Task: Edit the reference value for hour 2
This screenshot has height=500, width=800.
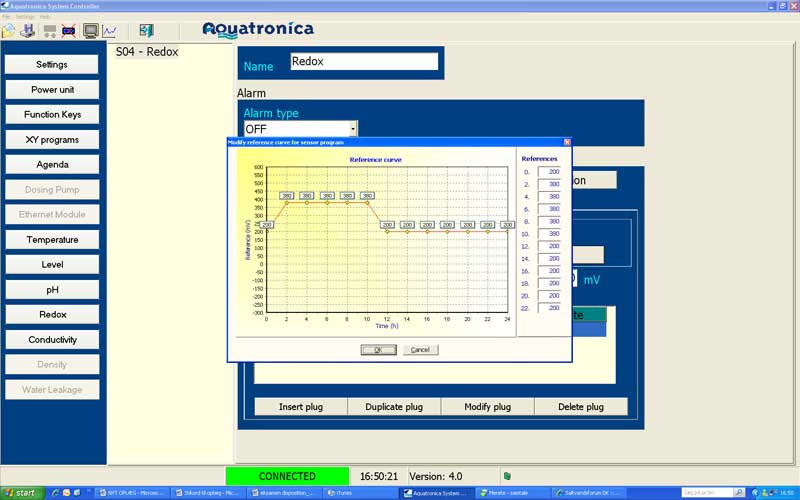Action: (549, 184)
